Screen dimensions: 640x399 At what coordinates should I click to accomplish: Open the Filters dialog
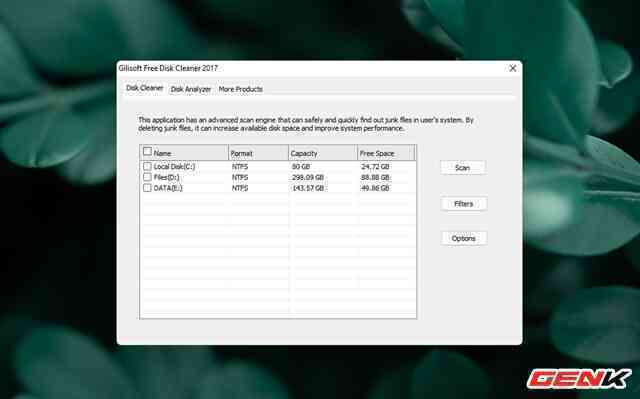[463, 204]
